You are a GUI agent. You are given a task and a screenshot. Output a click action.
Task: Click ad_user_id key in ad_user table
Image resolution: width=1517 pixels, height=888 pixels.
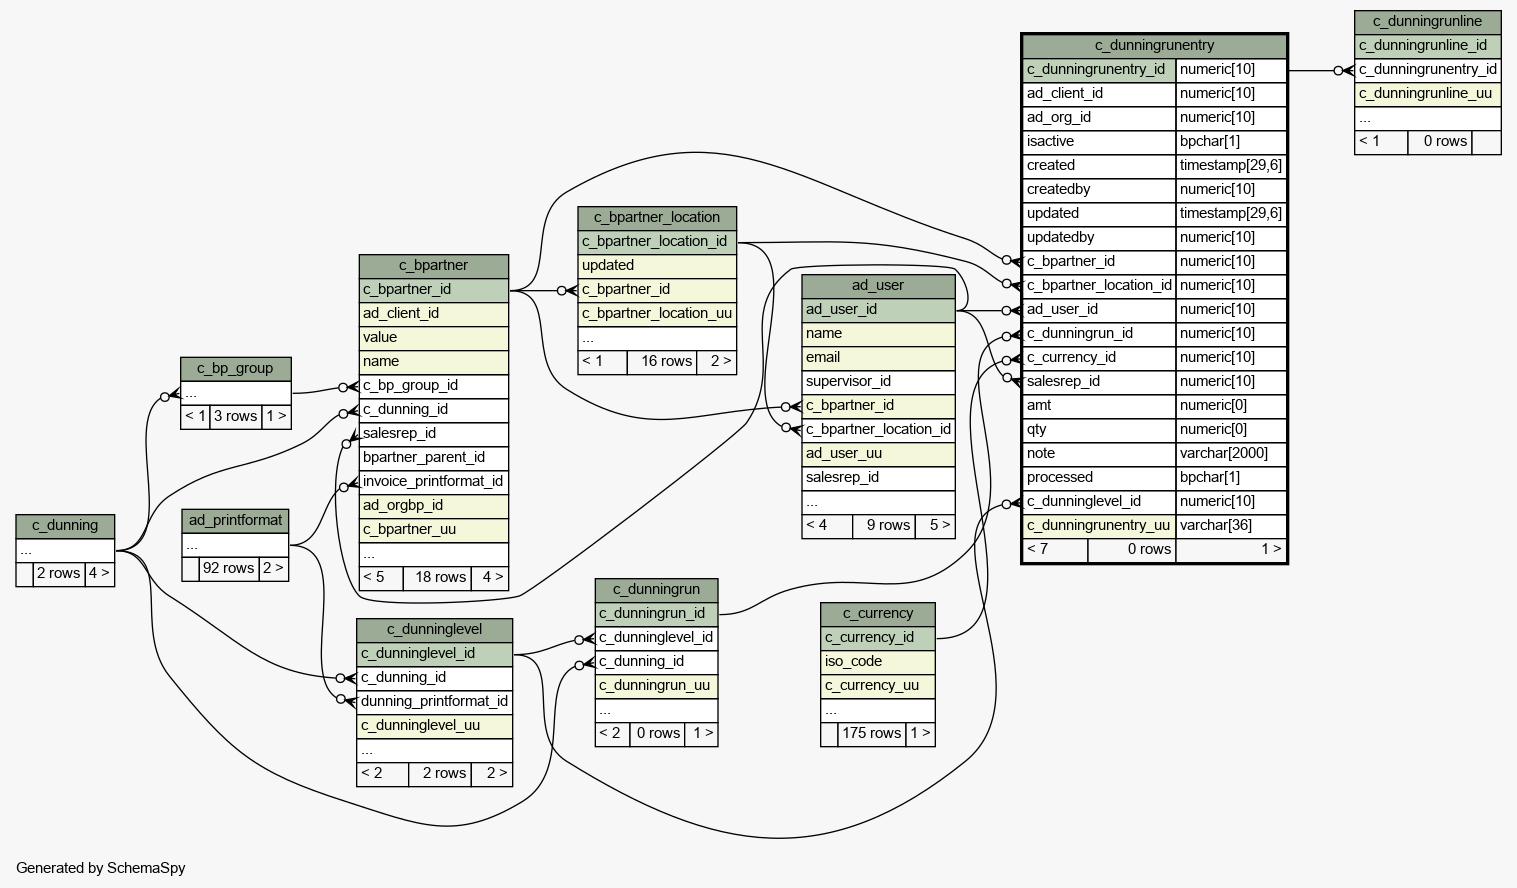(x=878, y=309)
